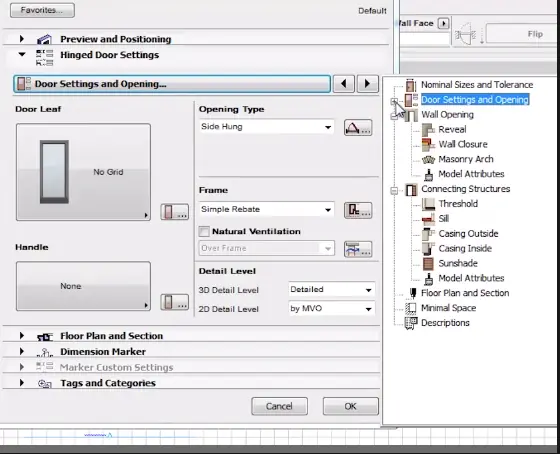Select Minimal Space in the tree
Screen dimensions: 560x454
pos(448,308)
